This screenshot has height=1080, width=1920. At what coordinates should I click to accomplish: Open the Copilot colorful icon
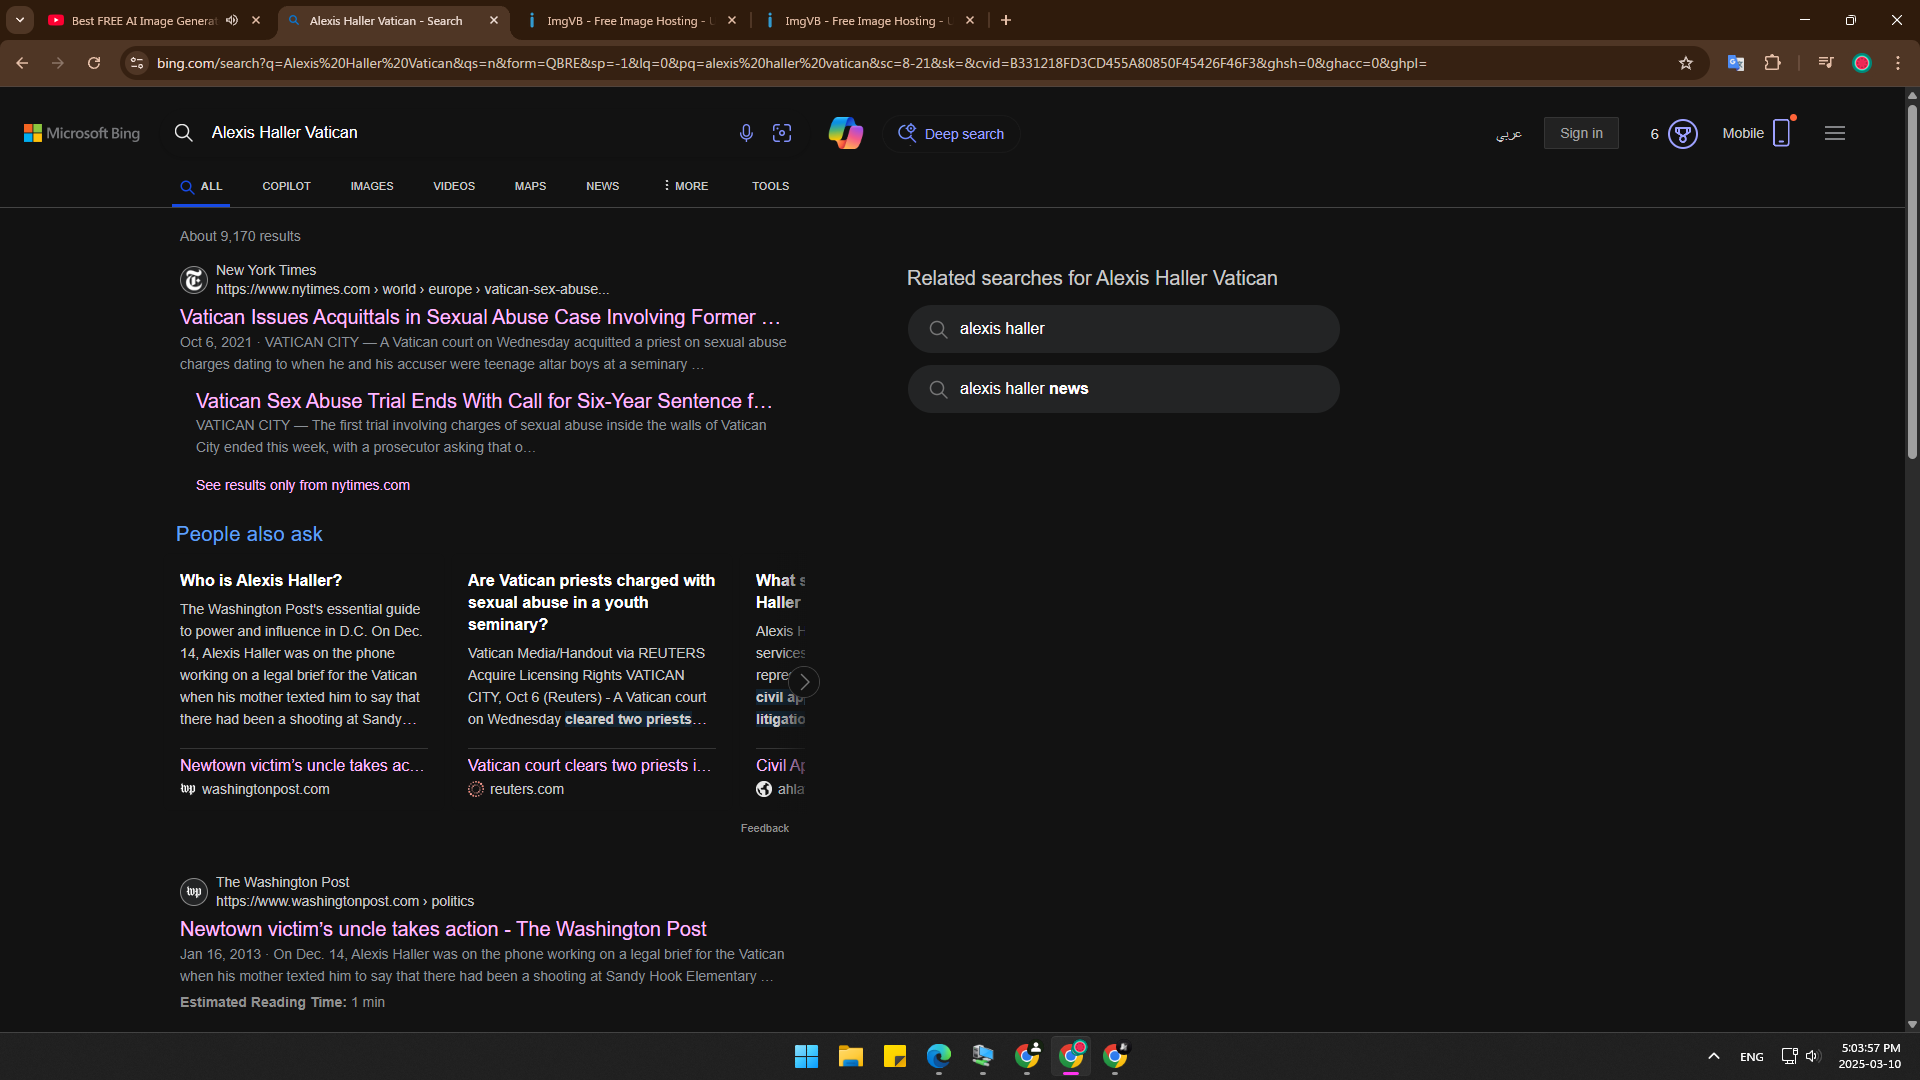pyautogui.click(x=846, y=133)
